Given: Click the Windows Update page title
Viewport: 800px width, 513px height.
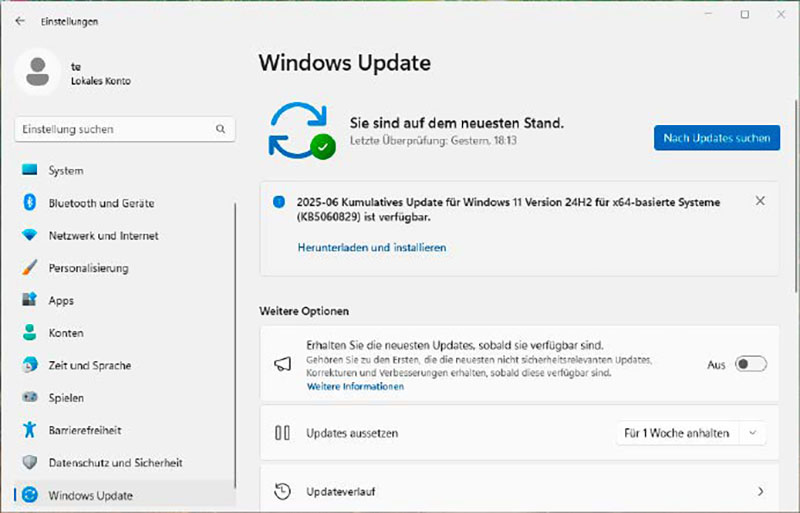Looking at the screenshot, I should (x=345, y=63).
